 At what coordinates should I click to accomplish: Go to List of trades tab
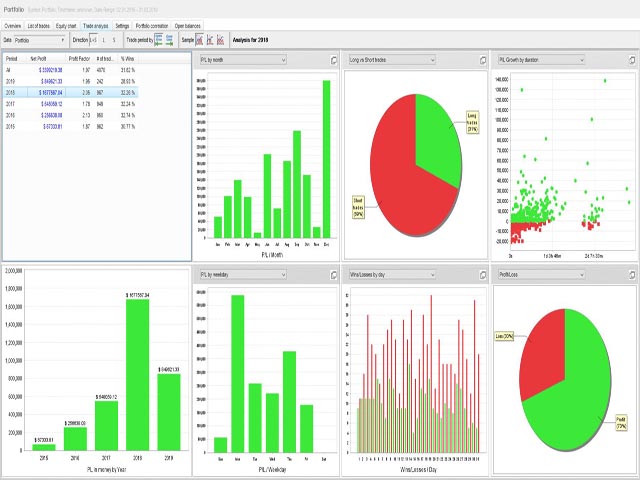coord(36,23)
